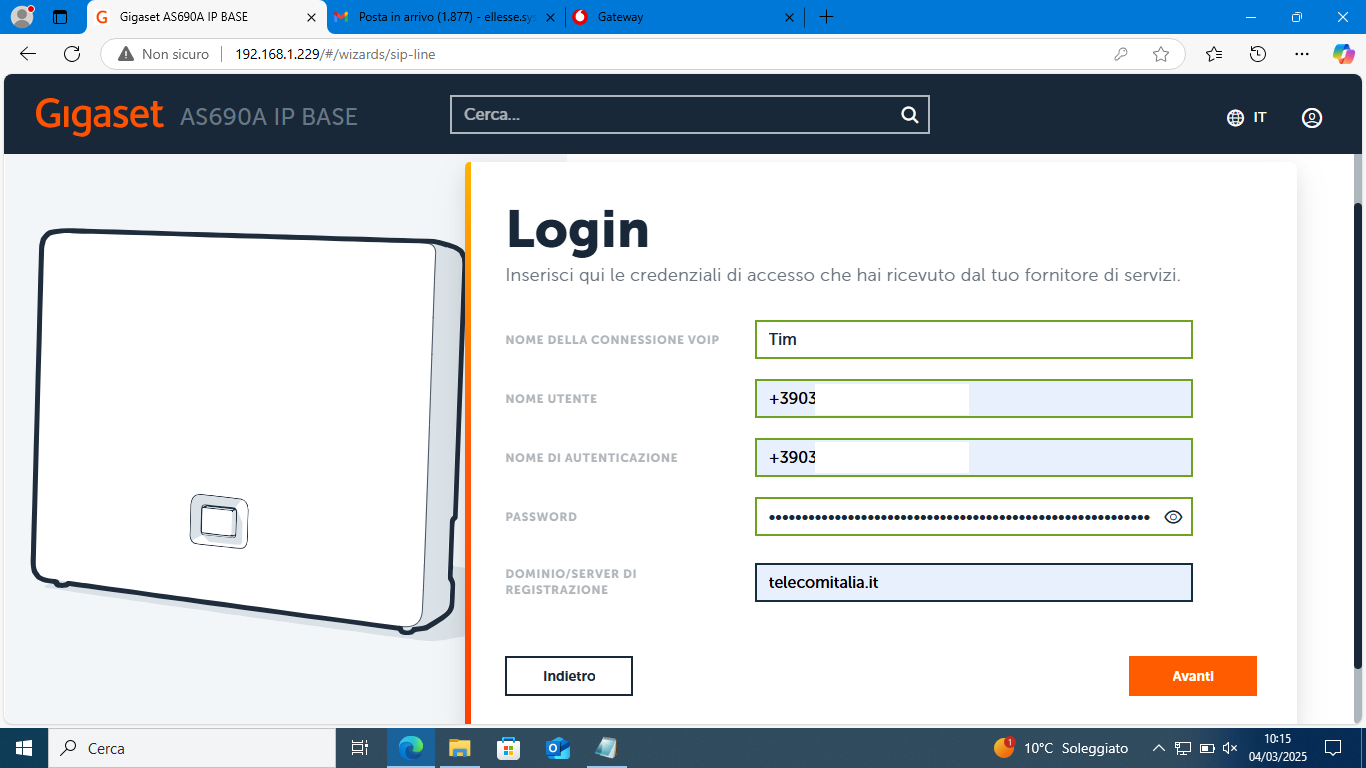Click the taskbar Cerca search box

pos(192,748)
